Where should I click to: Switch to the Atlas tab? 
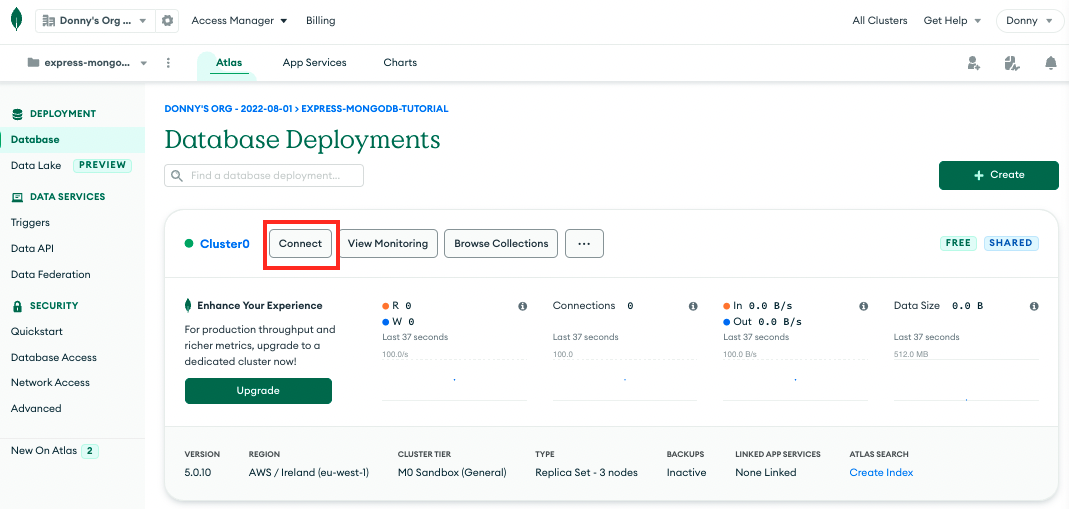click(x=229, y=63)
